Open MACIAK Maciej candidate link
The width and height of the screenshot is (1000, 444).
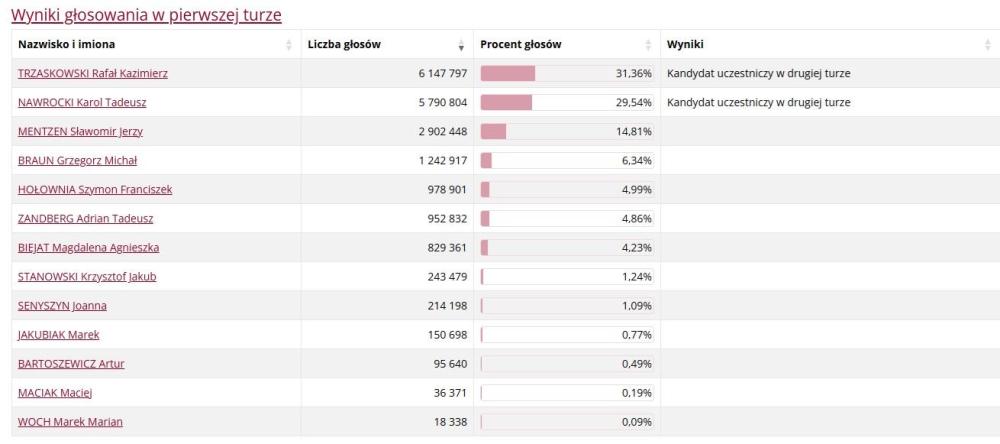click(55, 393)
